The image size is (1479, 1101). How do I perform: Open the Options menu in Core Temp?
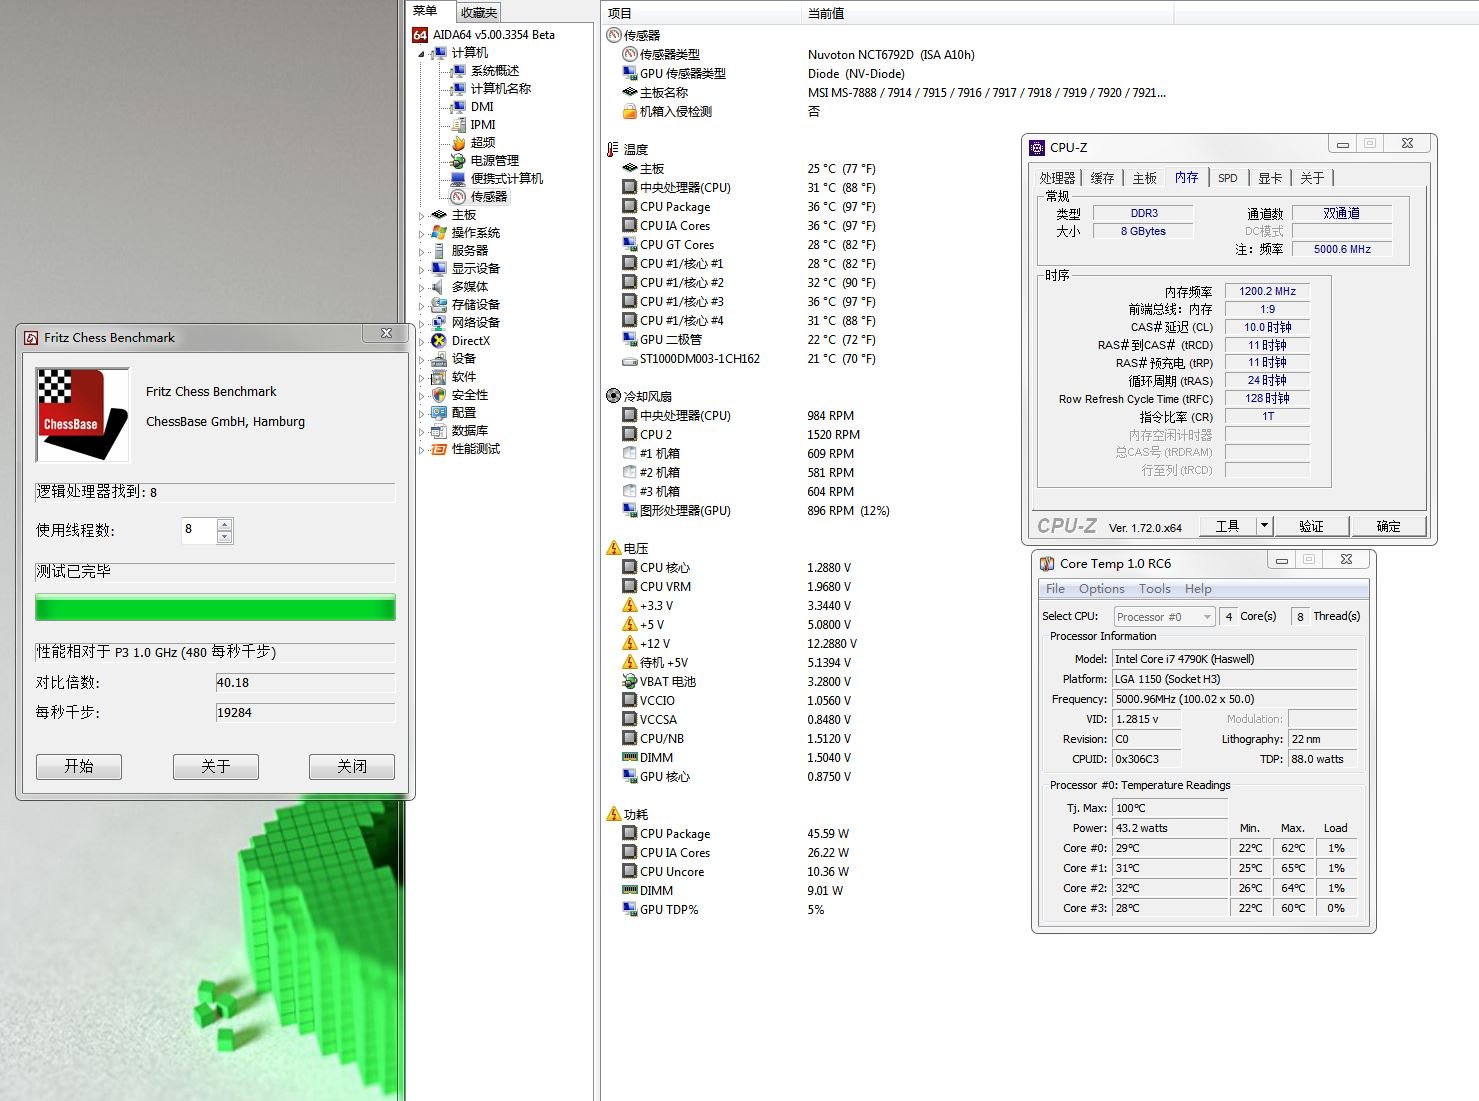click(1102, 589)
